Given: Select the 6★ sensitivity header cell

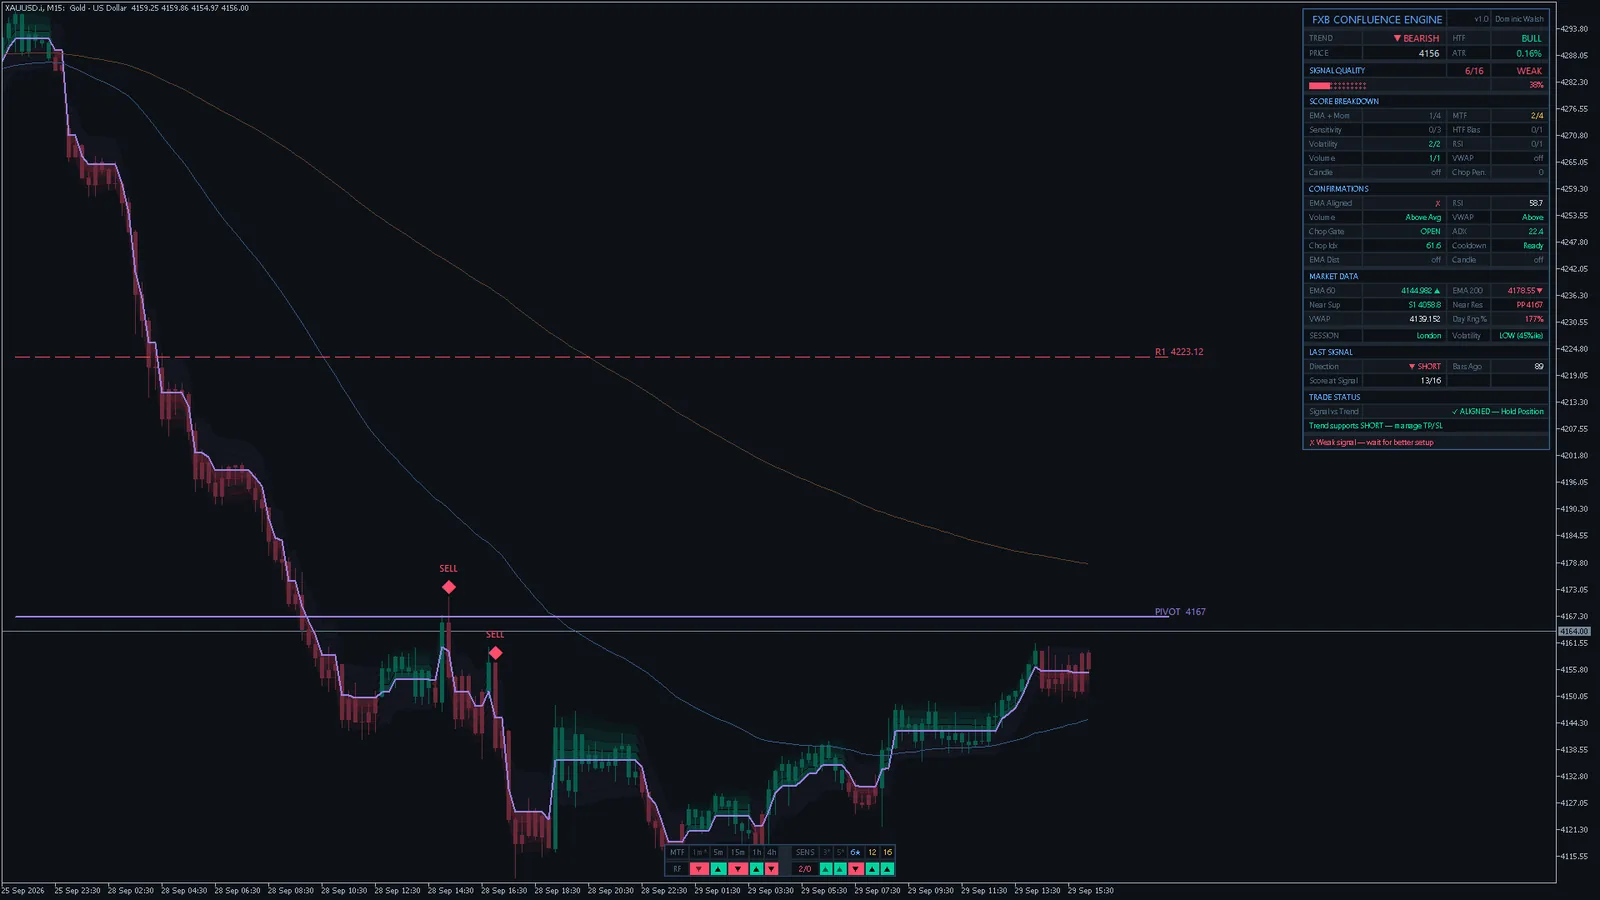Looking at the screenshot, I should tap(856, 853).
